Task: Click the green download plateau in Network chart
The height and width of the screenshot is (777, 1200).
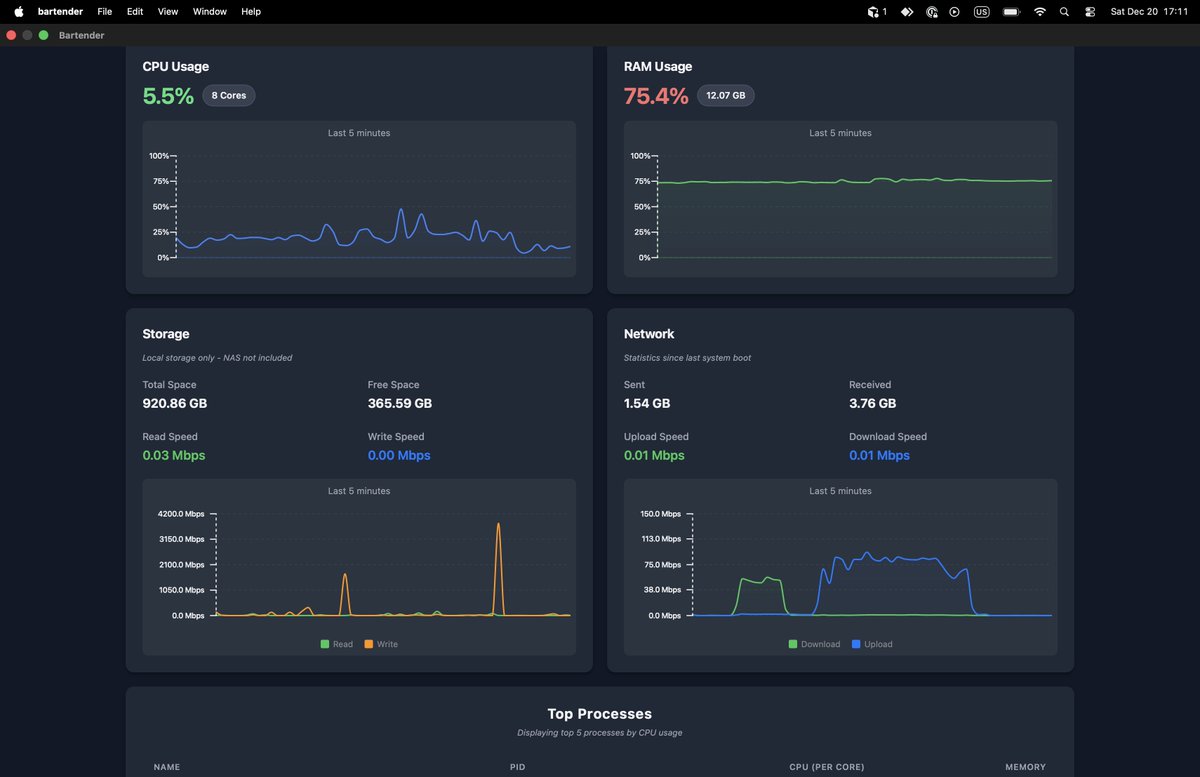Action: click(759, 579)
